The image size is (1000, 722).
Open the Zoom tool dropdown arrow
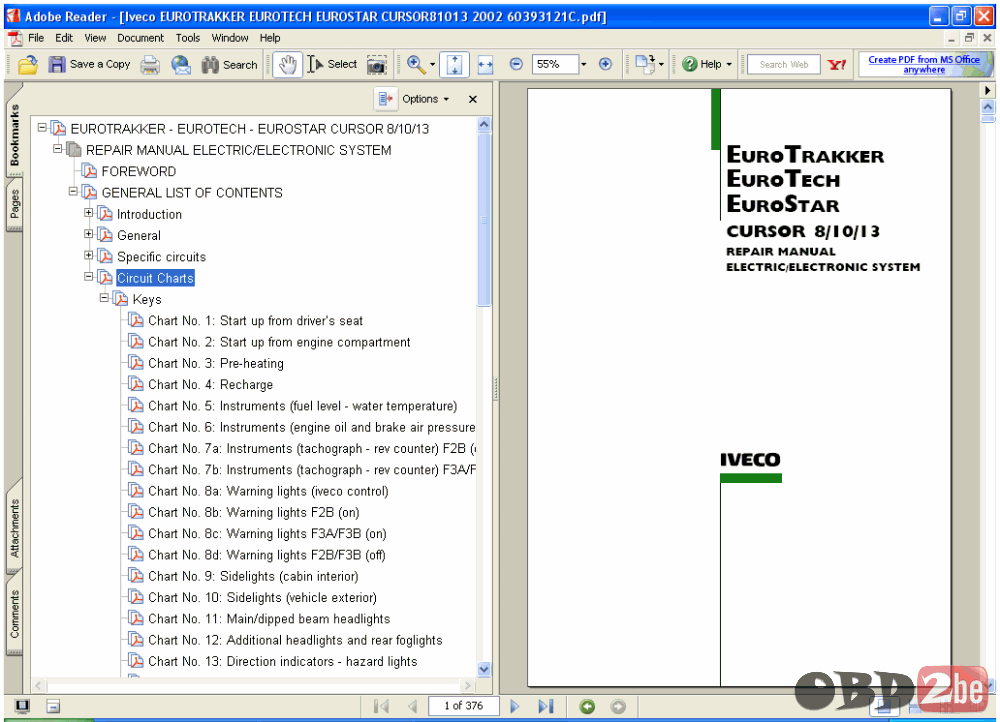click(x=432, y=64)
